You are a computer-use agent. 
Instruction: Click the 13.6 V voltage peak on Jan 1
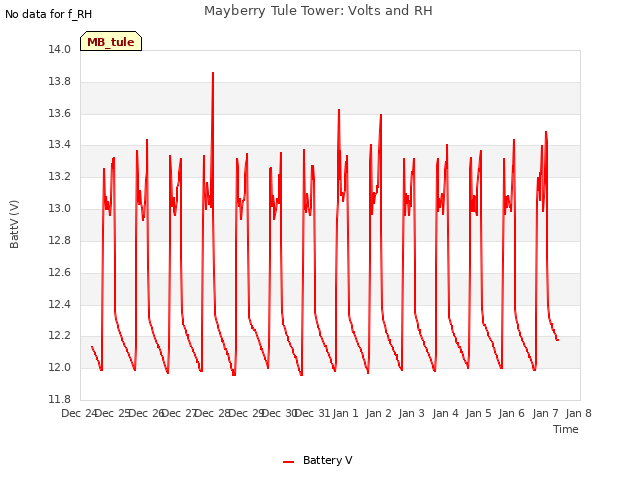coord(339,110)
